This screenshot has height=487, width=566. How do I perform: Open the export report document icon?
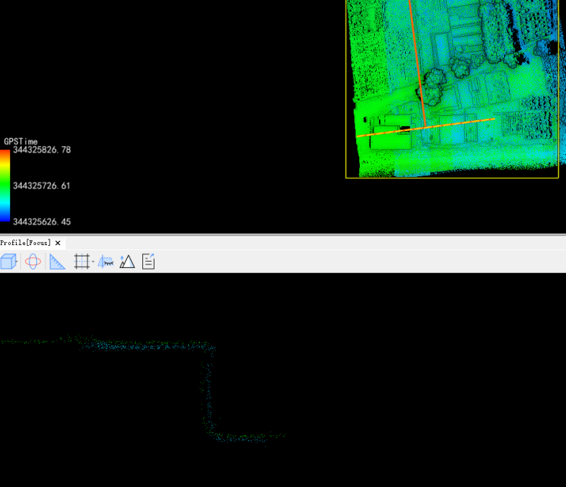pyautogui.click(x=148, y=261)
